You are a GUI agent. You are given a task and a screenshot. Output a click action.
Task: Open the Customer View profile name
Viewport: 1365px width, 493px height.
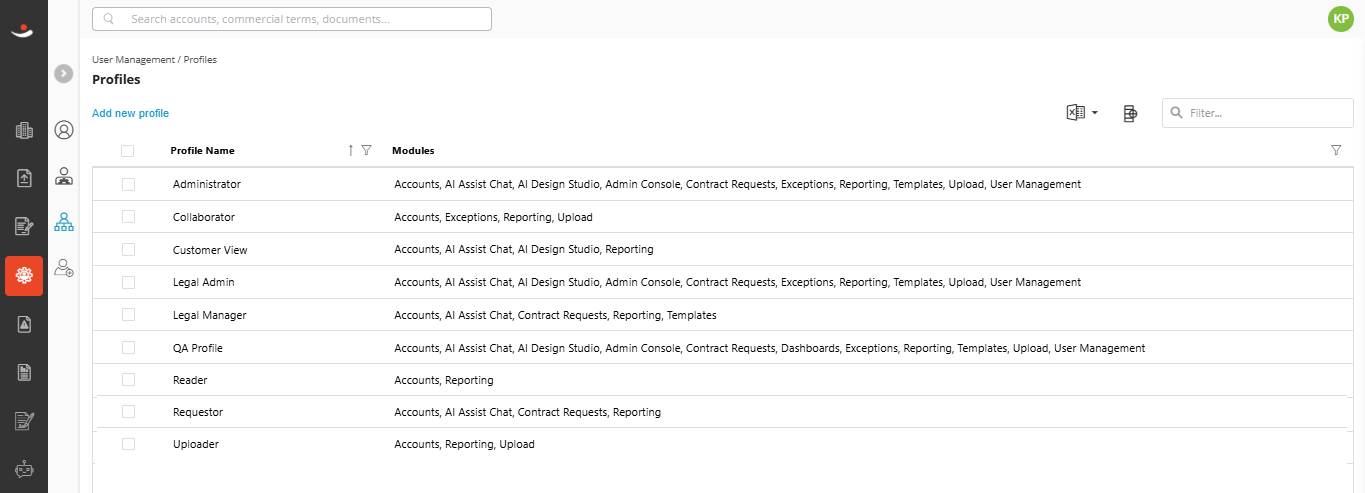click(210, 250)
